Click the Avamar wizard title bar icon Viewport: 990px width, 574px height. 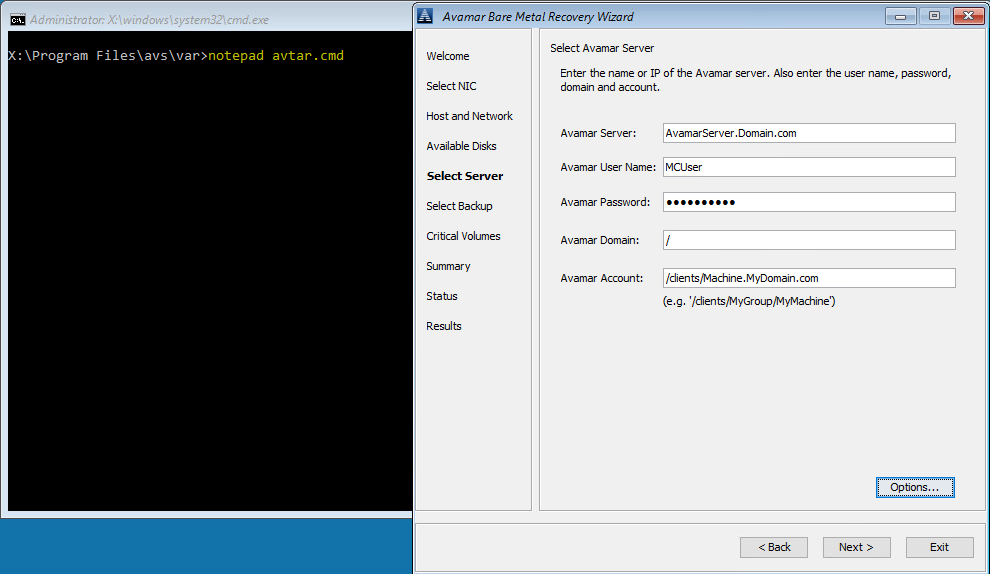tap(426, 16)
